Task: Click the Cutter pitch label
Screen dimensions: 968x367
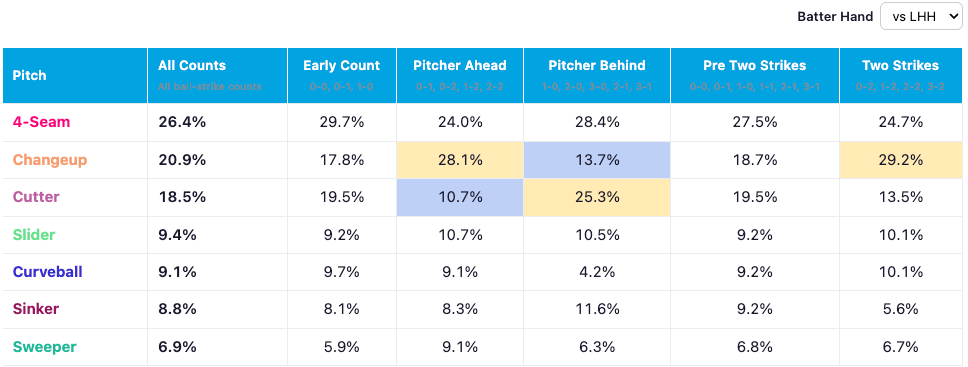Action: (36, 198)
